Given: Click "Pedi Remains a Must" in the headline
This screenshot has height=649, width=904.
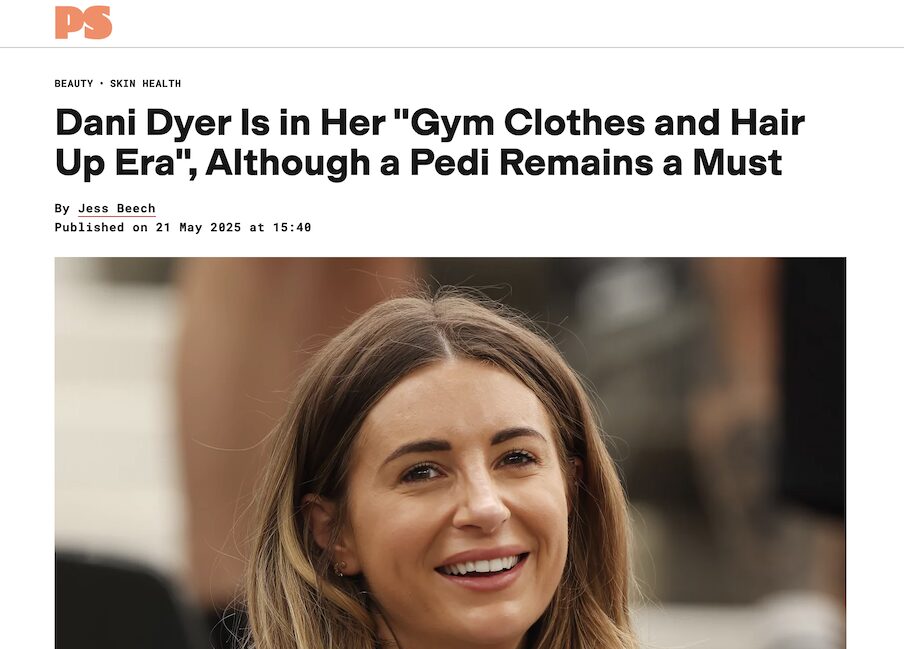Looking at the screenshot, I should 596,163.
